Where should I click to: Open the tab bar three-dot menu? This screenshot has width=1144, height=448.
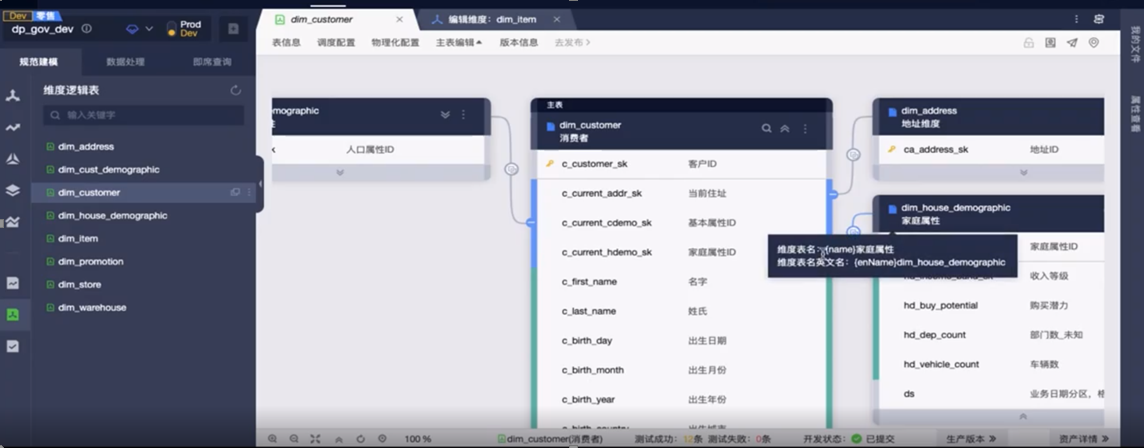click(x=1076, y=19)
